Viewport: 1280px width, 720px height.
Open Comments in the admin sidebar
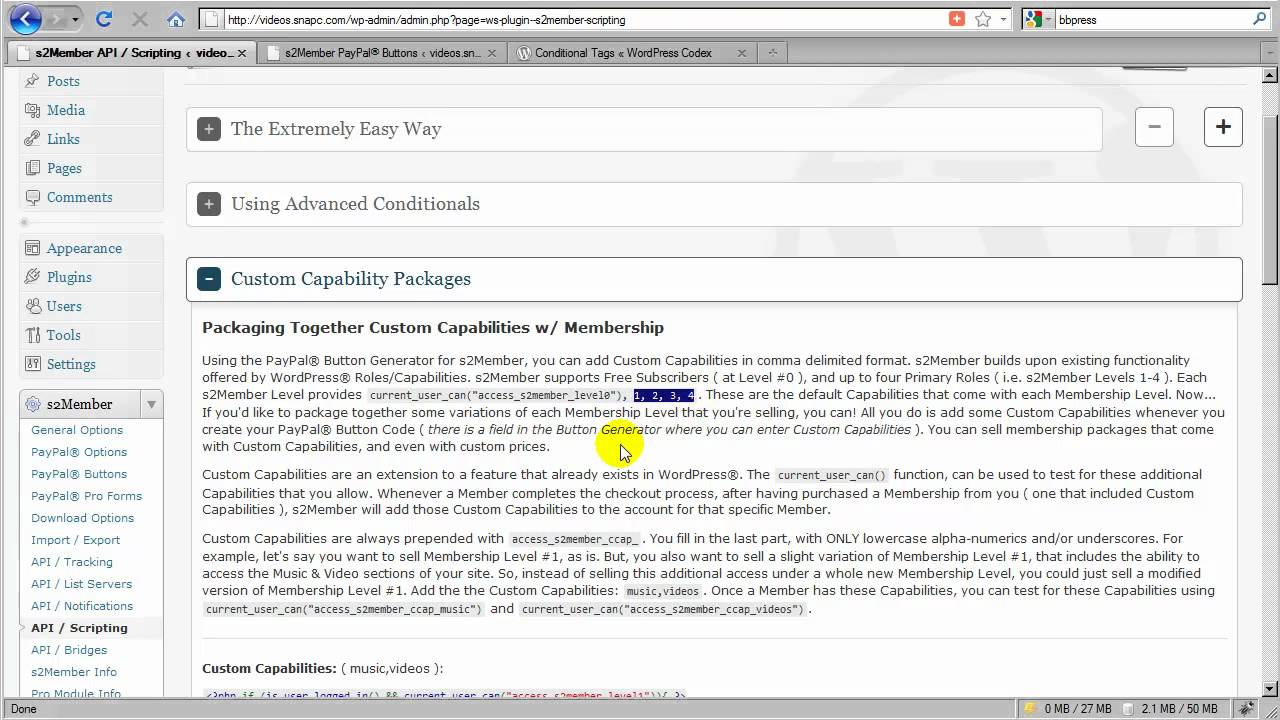click(79, 197)
